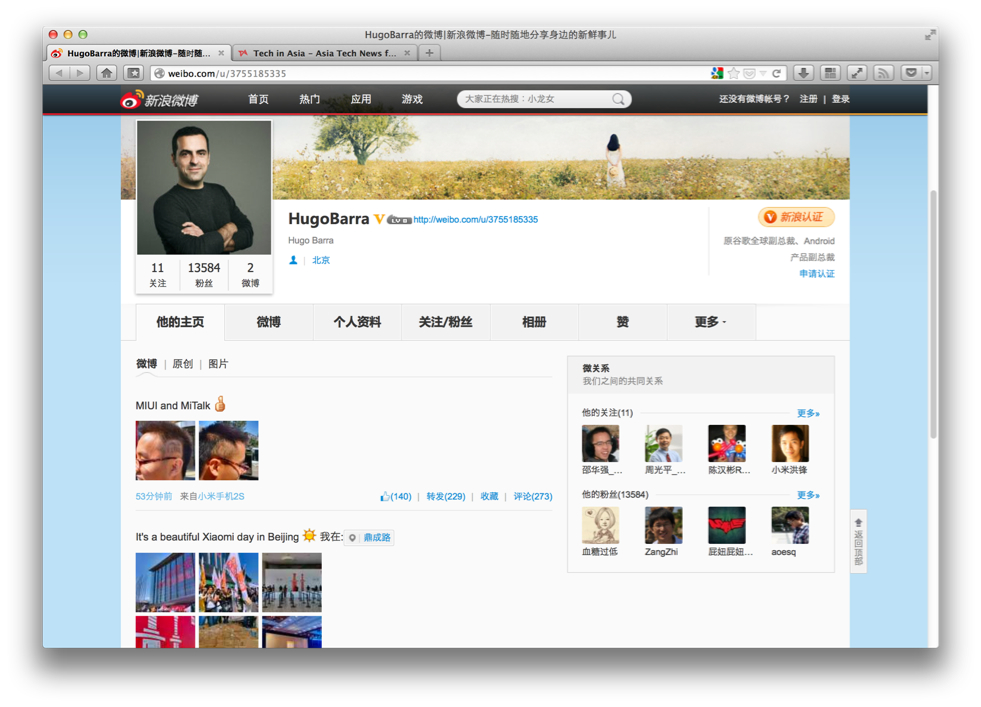981x707 pixels.
Task: Open the 游戏 navigation item
Action: coord(412,99)
